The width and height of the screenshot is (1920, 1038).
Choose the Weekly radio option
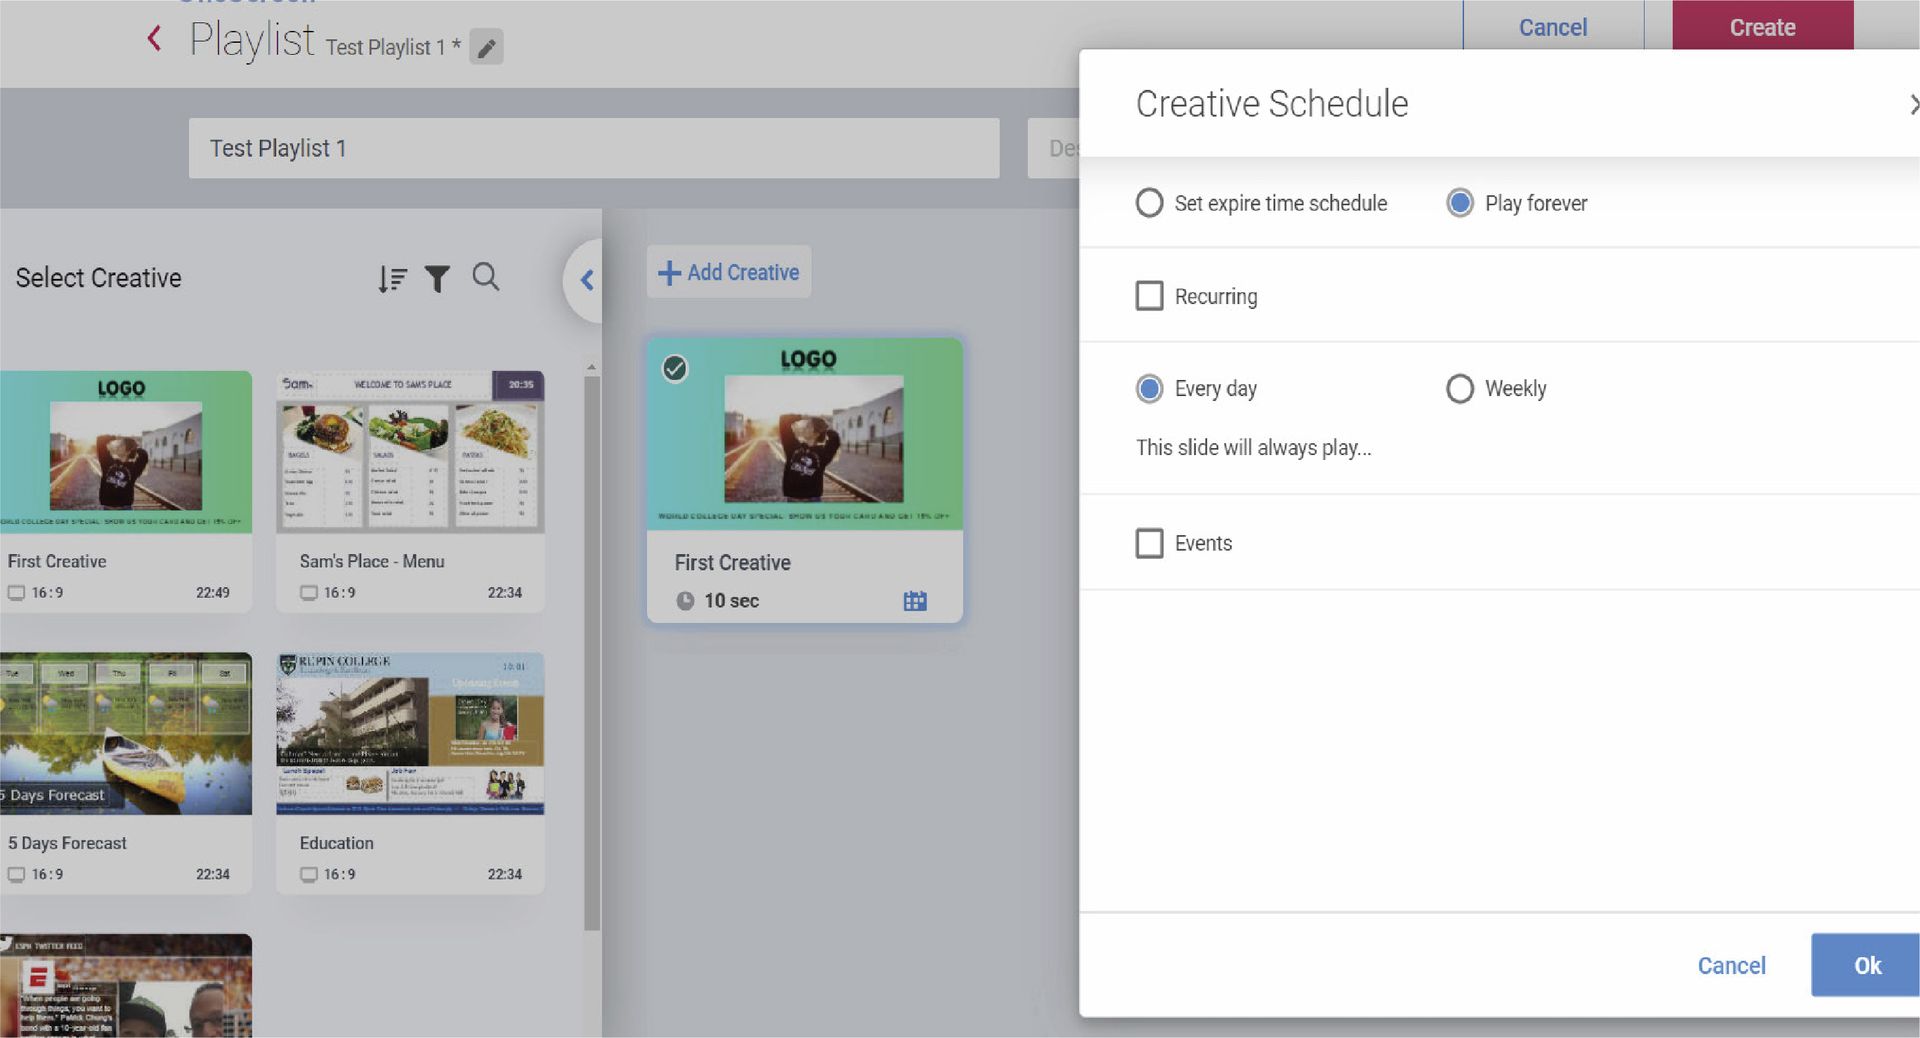click(x=1460, y=388)
